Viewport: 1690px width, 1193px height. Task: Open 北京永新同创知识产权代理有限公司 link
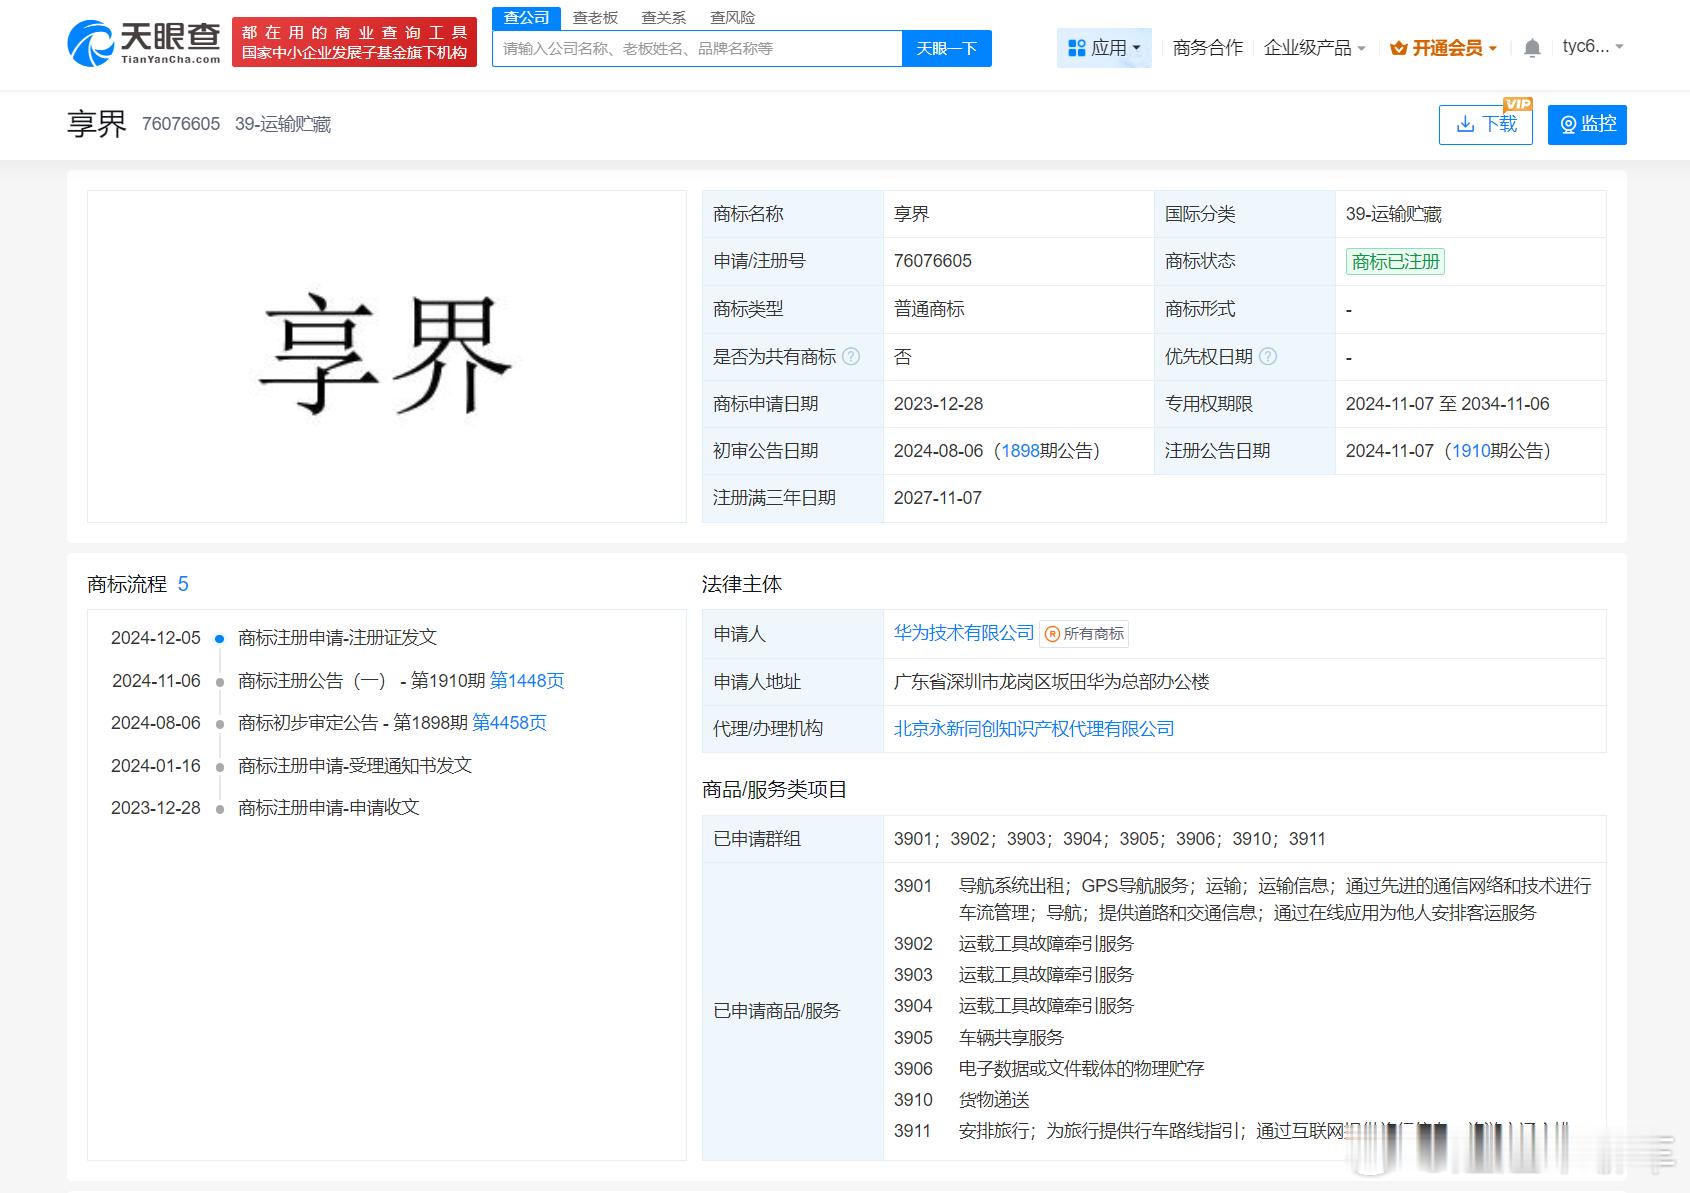click(1034, 729)
